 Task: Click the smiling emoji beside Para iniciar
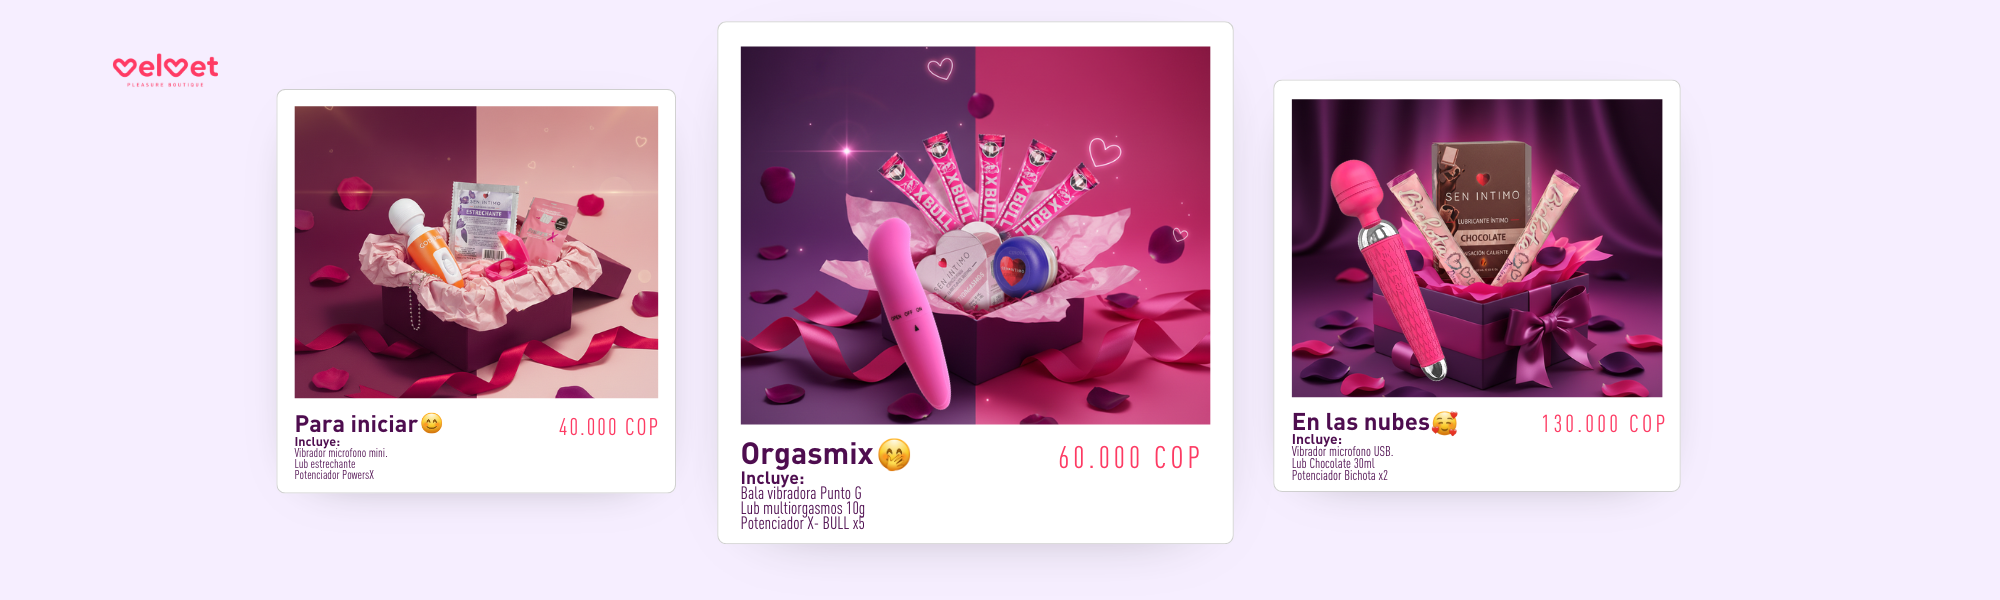pyautogui.click(x=431, y=424)
